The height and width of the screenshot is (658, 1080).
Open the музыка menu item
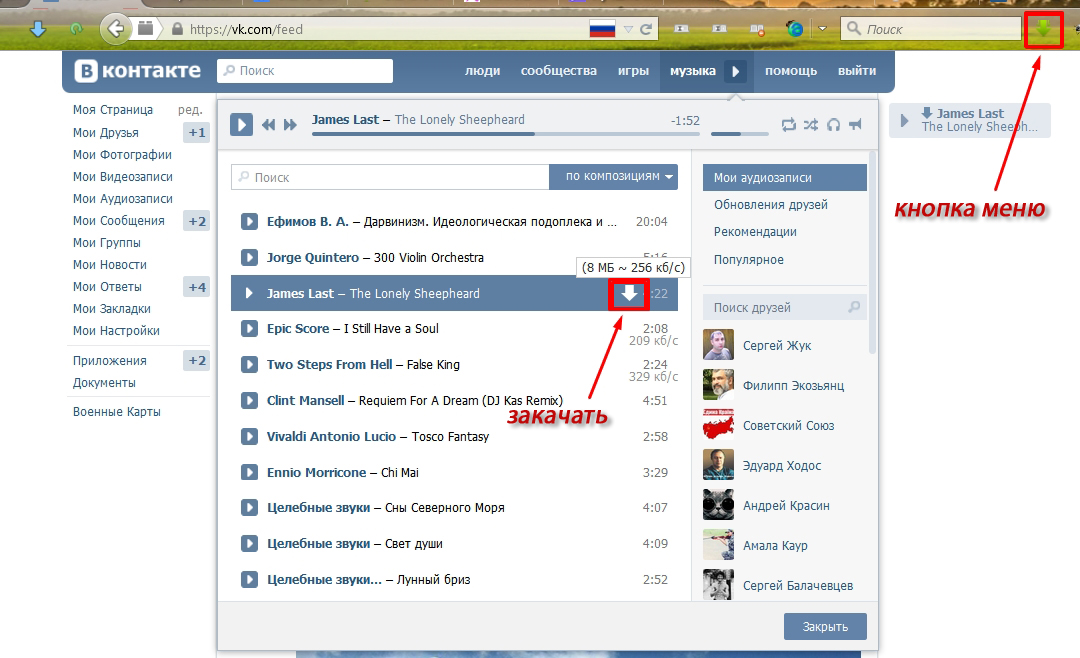[x=693, y=71]
